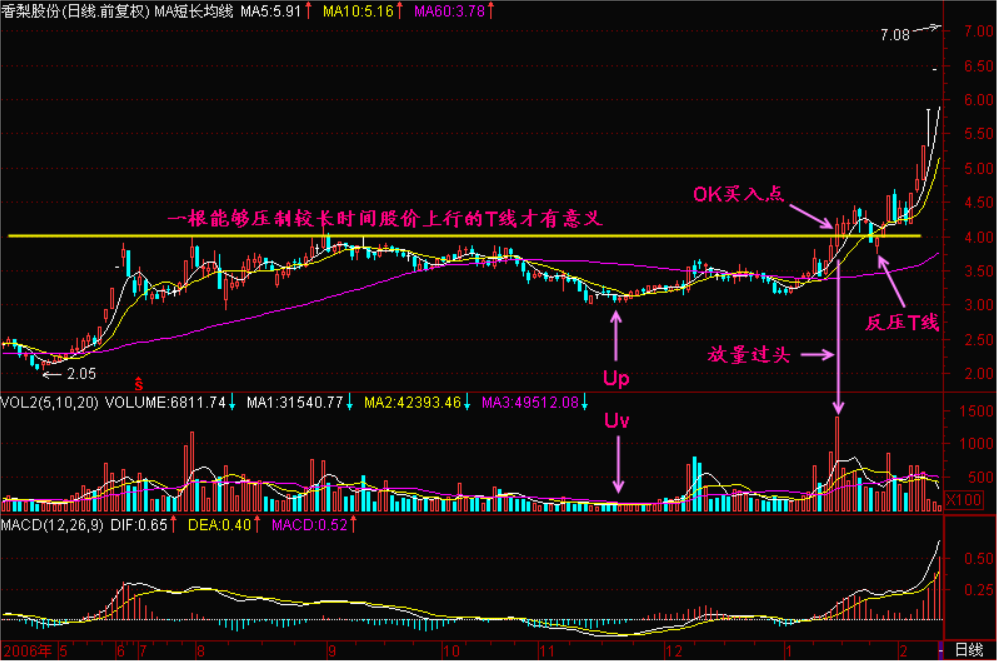997x661 pixels.
Task: Click the red S marker below the candles
Action: click(139, 382)
